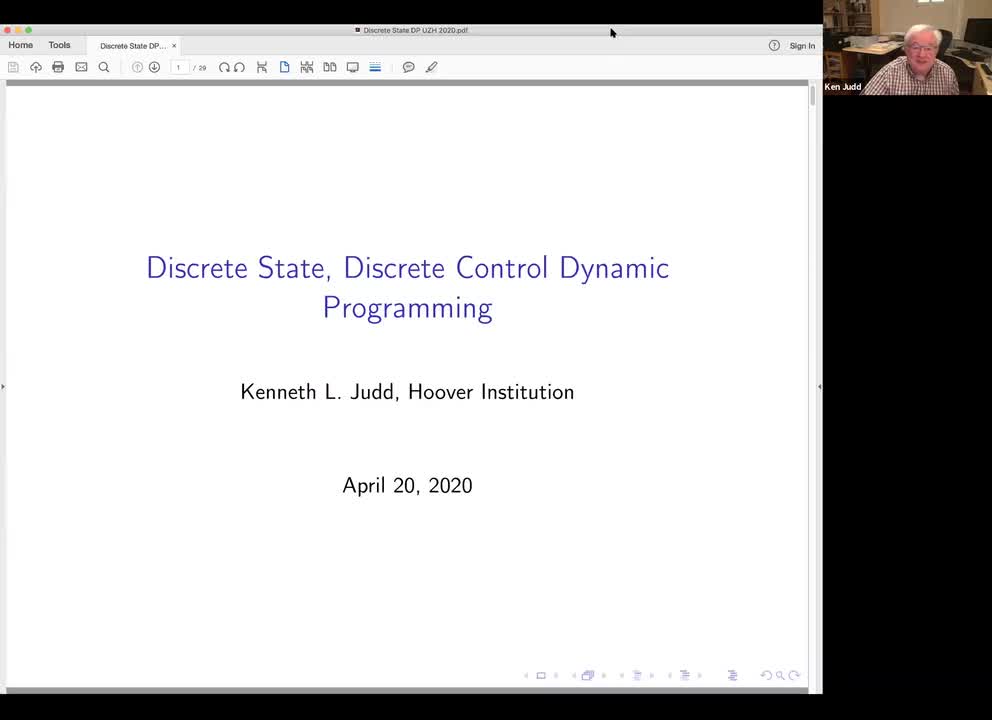Click the vertical scrollbar thumb
Screen dimensions: 992x720
(812, 95)
